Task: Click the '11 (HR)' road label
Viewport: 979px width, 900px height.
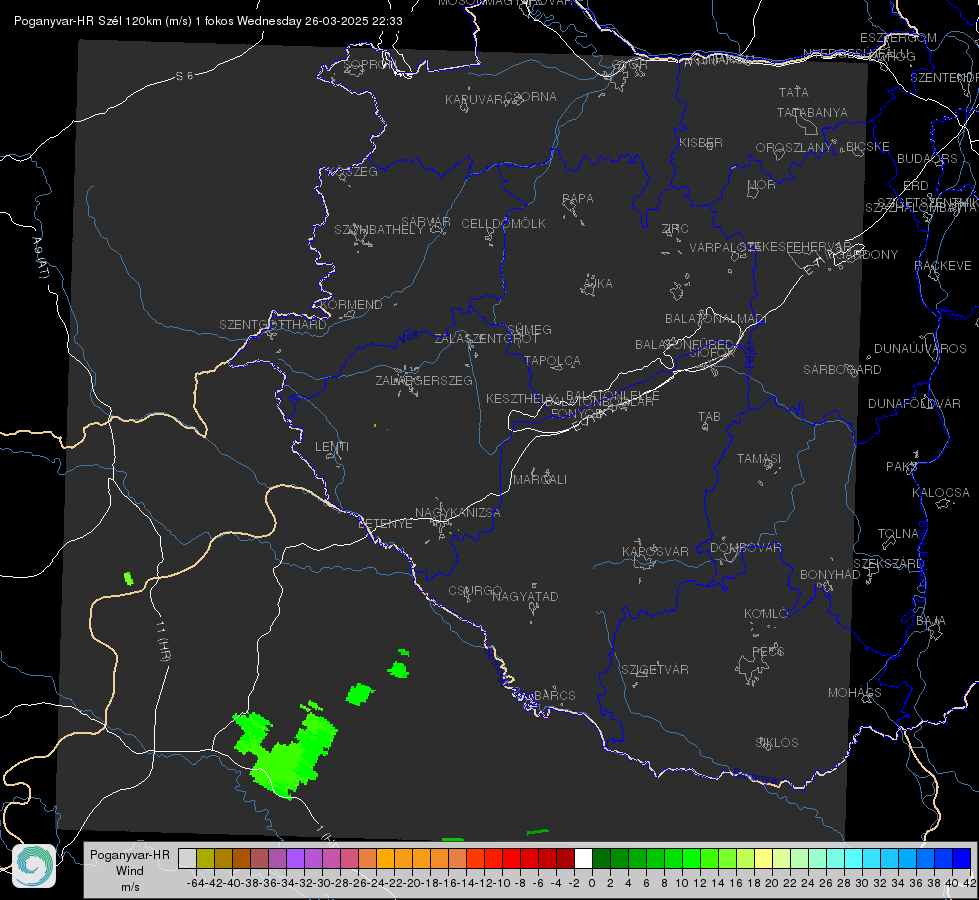Action: tap(163, 641)
